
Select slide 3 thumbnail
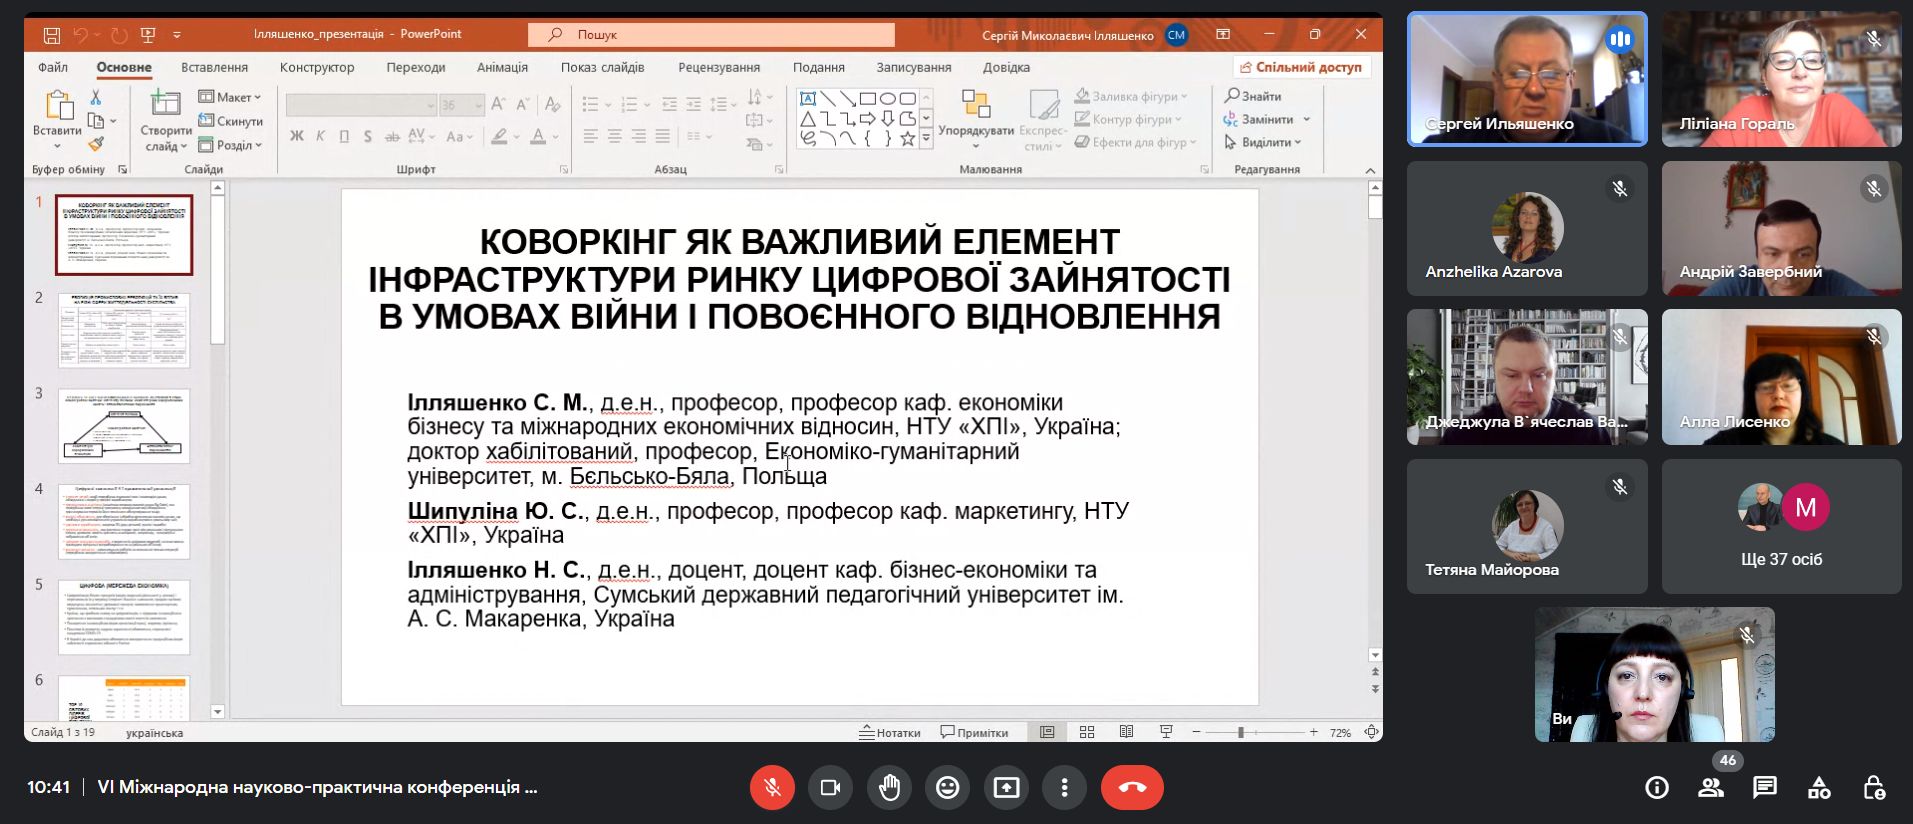[124, 426]
